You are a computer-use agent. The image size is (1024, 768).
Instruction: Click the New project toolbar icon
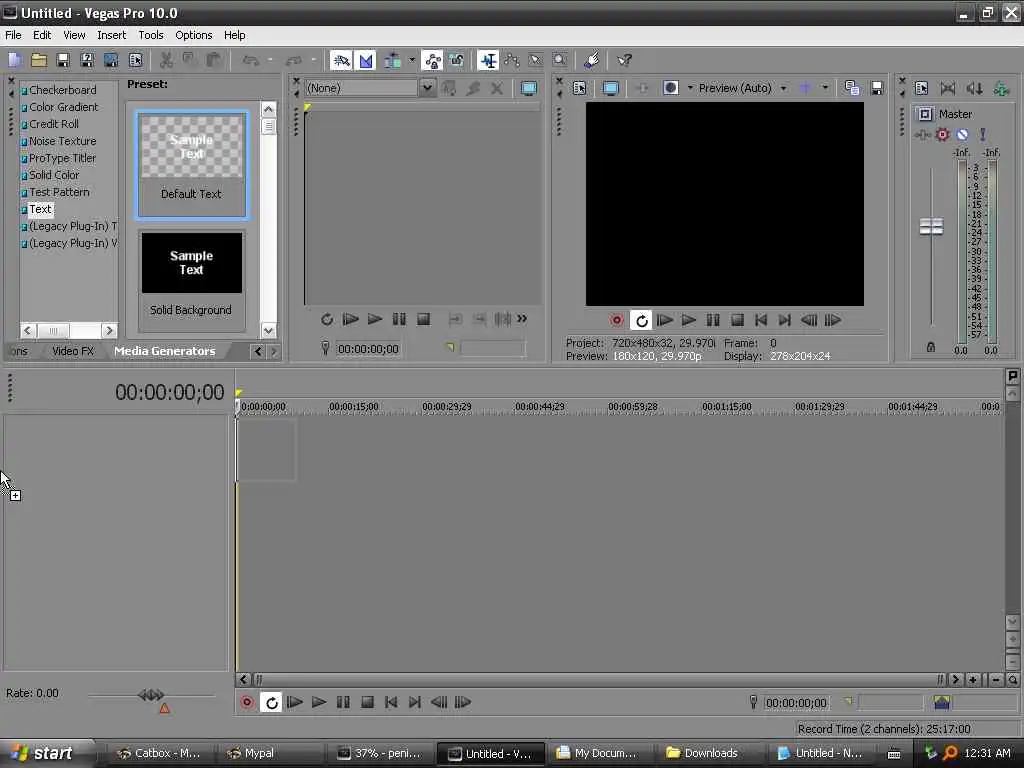(15, 61)
